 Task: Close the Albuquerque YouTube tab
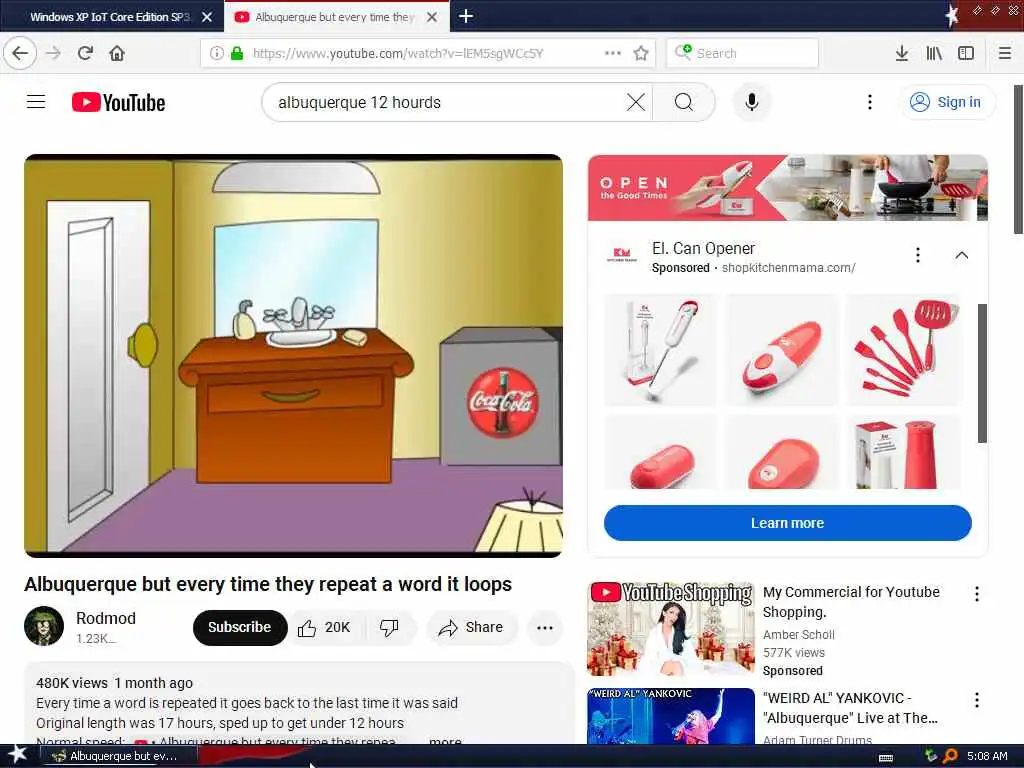coord(432,17)
